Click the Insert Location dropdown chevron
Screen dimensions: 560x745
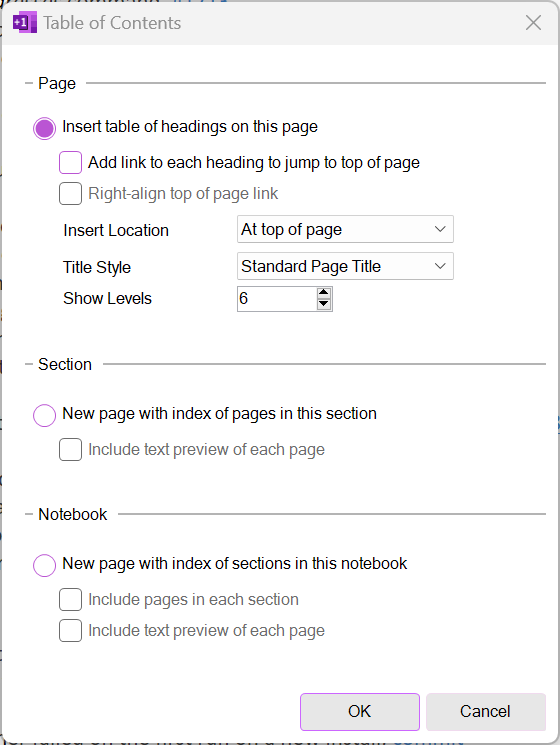click(440, 229)
